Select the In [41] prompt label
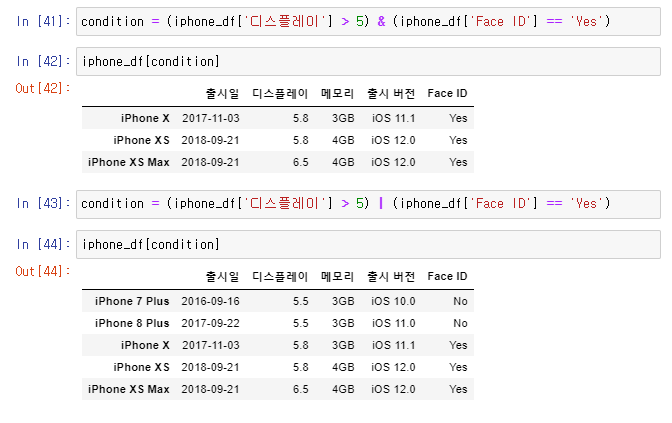672x423 pixels. (x=43, y=21)
